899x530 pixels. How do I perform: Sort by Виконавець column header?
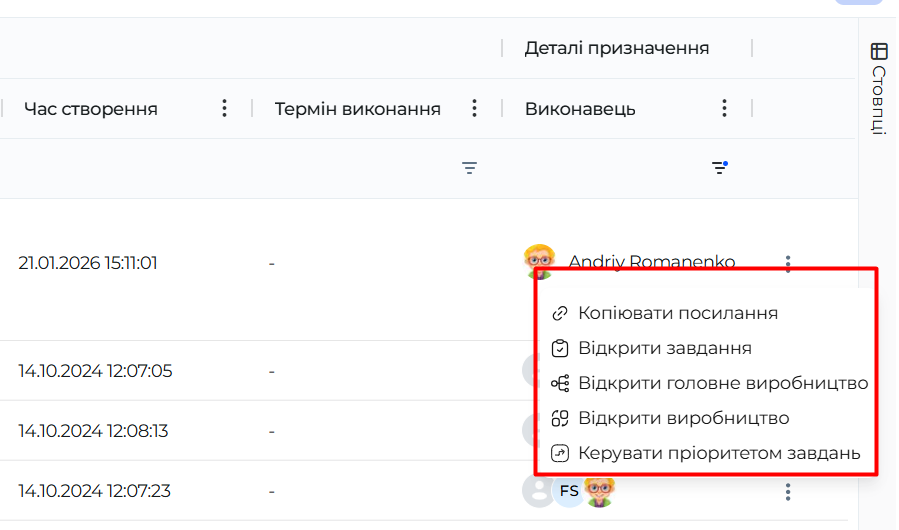pos(580,109)
